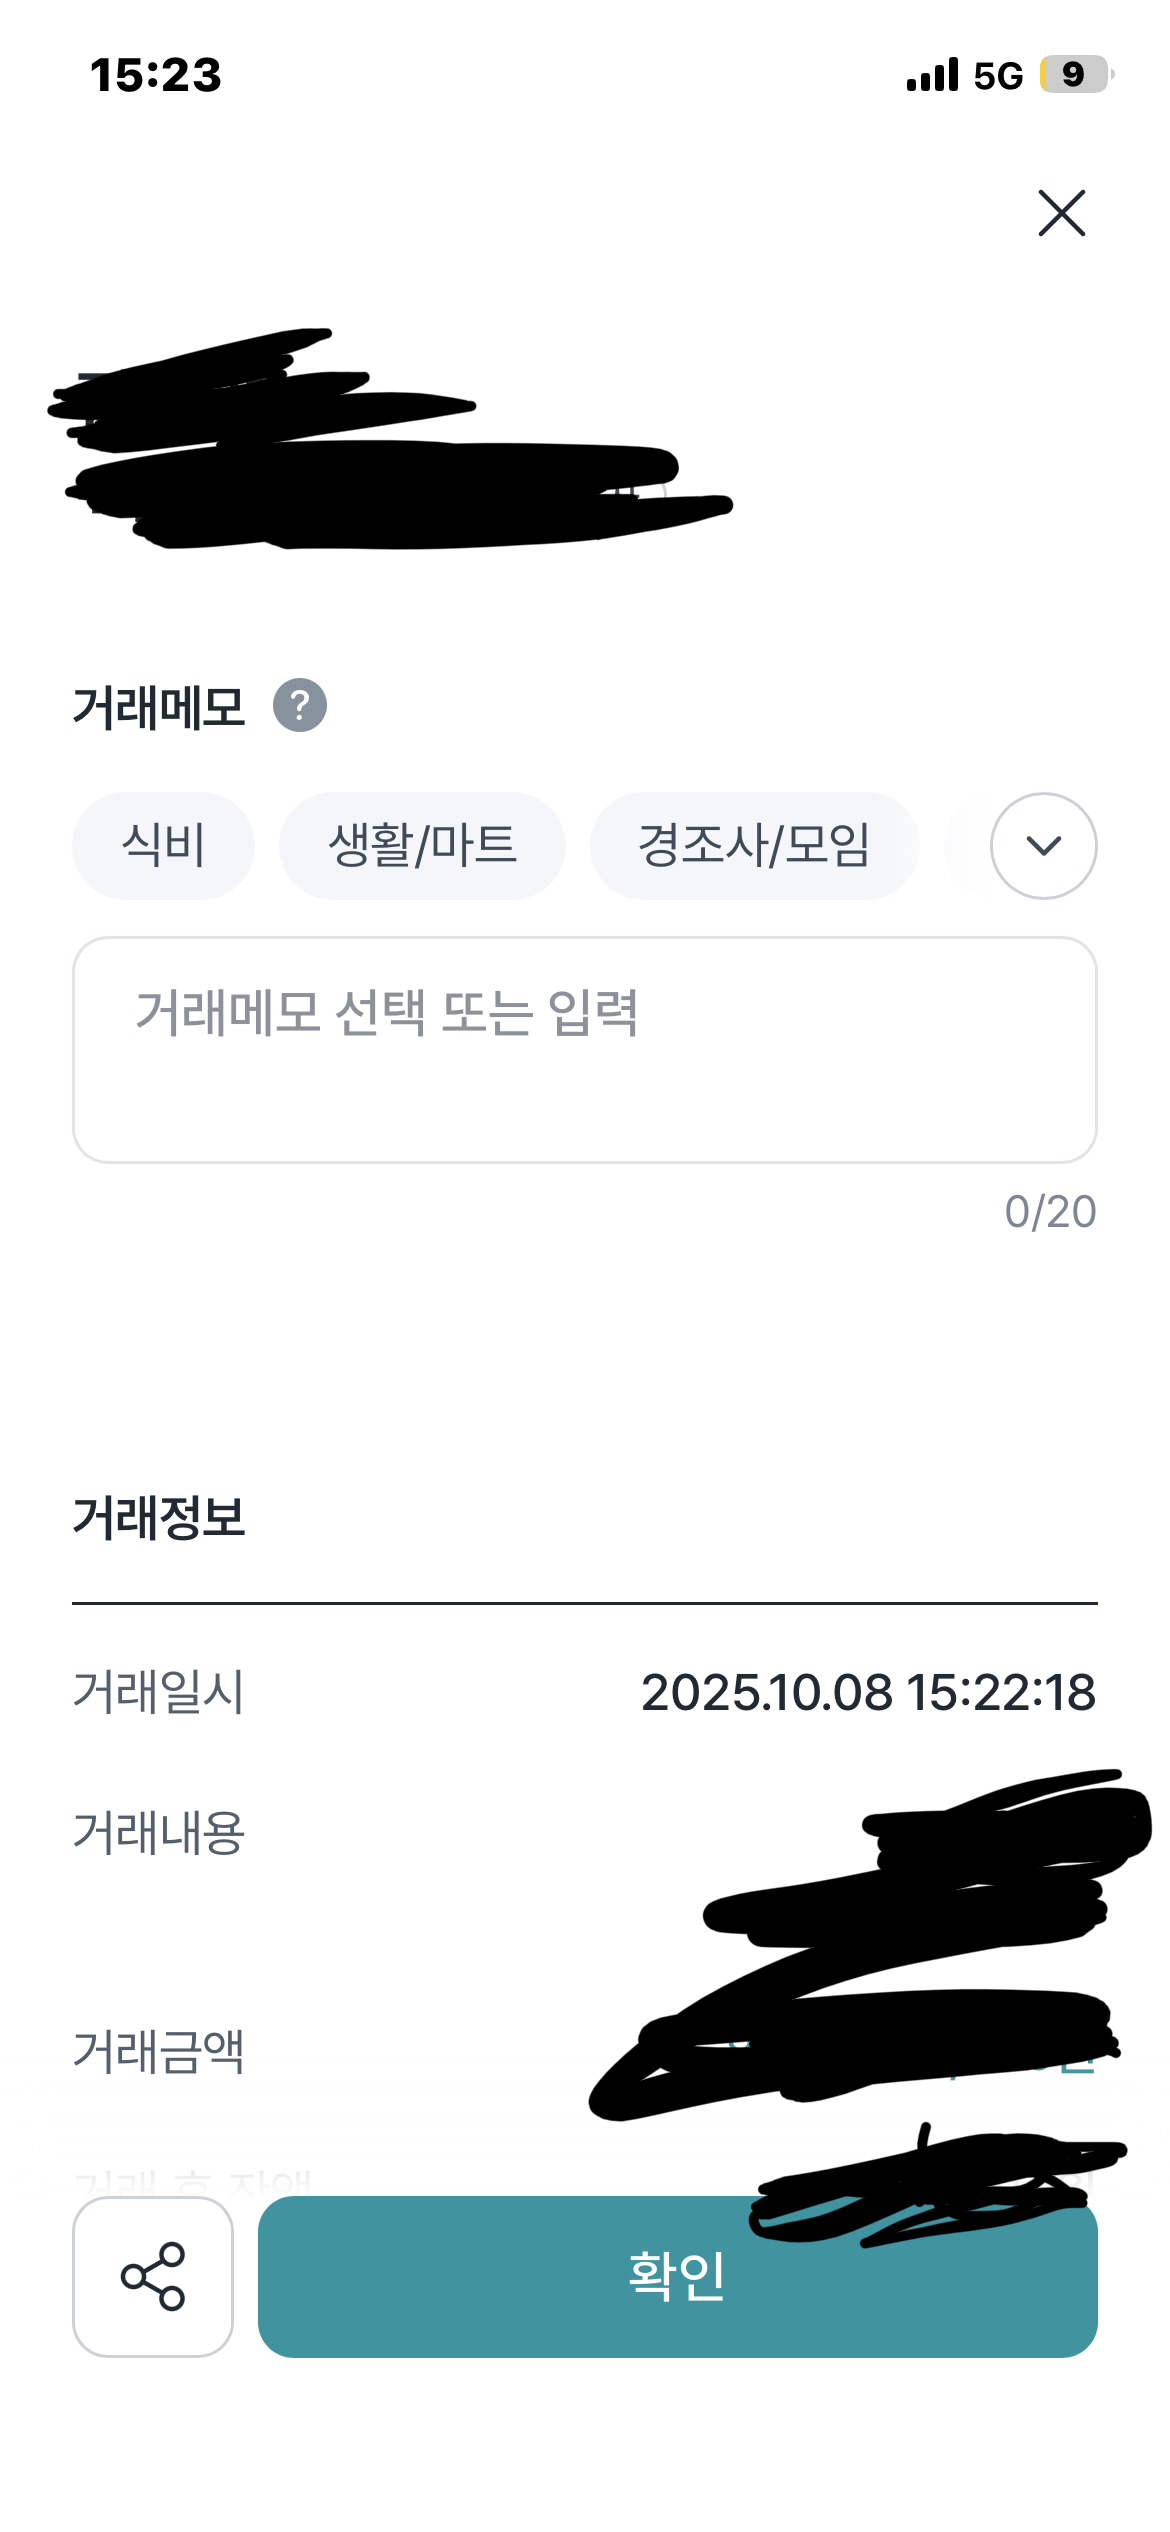
Task: Tap the 거래정보 section heading
Action: tap(159, 1517)
